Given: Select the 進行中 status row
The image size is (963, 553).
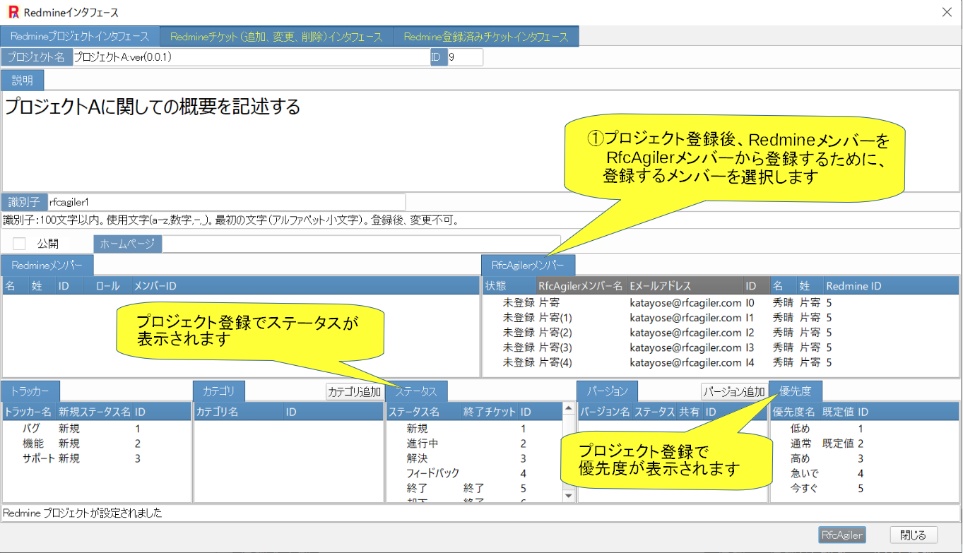Looking at the screenshot, I should click(x=474, y=443).
